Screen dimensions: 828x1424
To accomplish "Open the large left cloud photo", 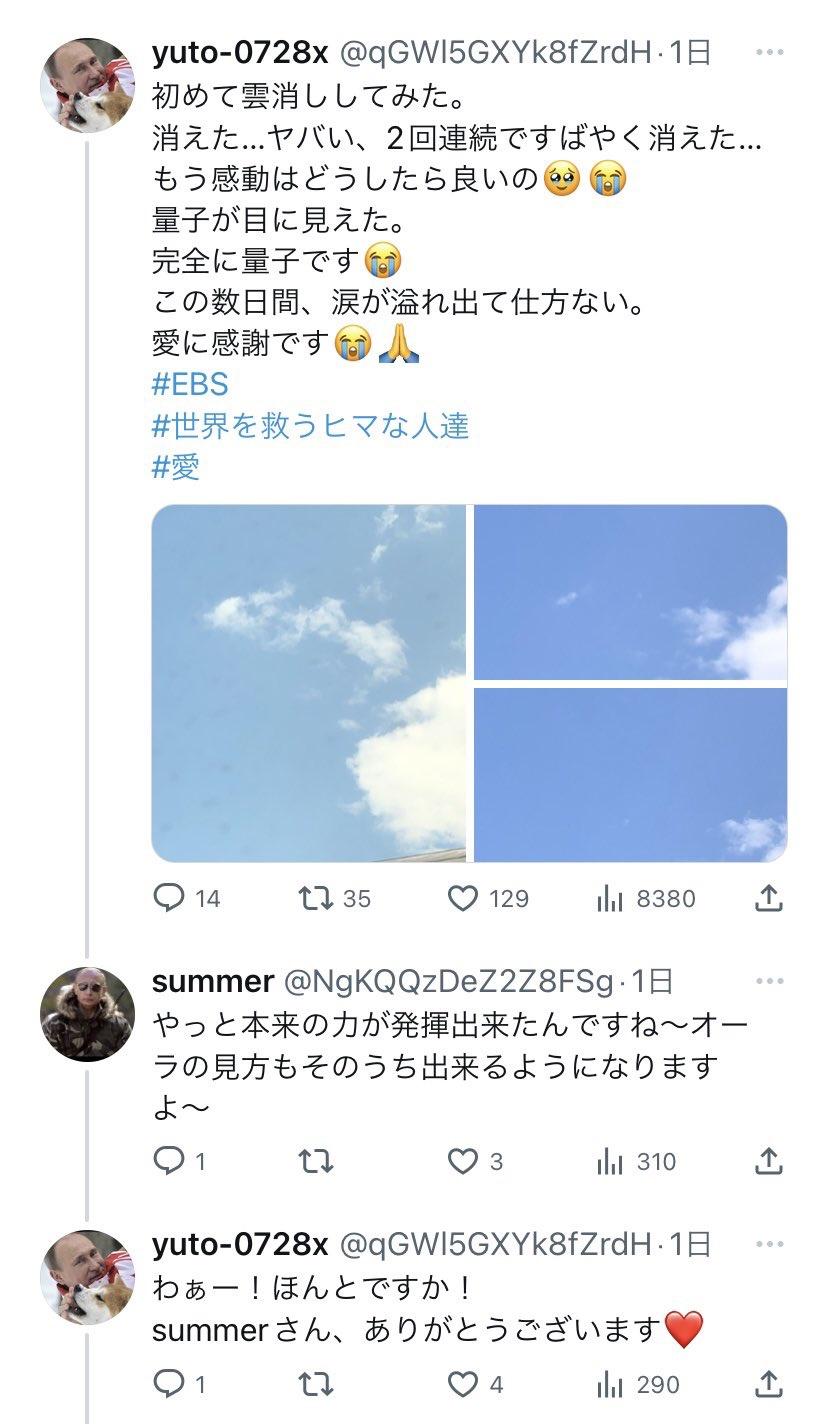I will [308, 683].
